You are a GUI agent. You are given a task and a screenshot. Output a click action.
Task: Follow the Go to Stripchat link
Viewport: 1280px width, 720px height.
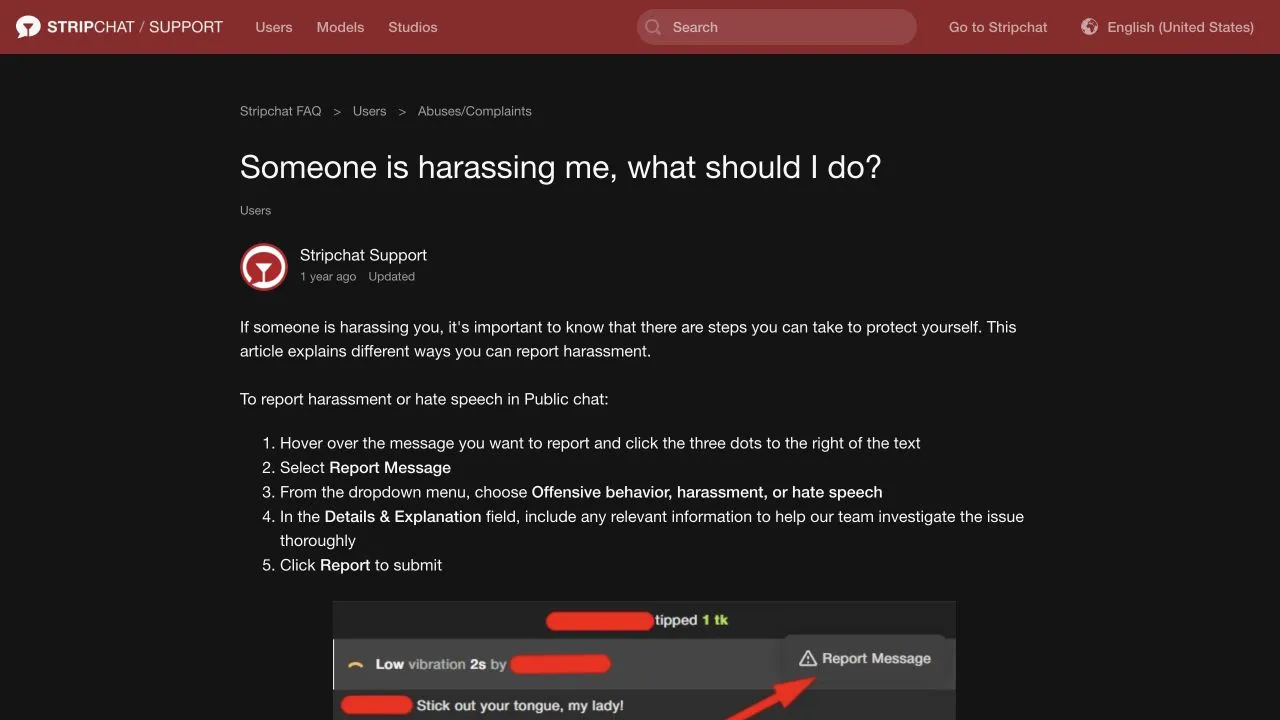point(998,27)
